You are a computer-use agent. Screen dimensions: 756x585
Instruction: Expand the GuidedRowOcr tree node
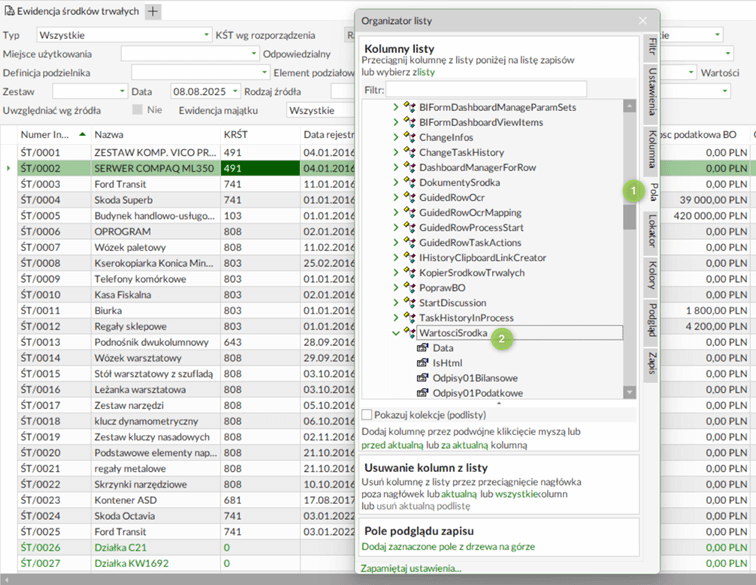click(396, 197)
